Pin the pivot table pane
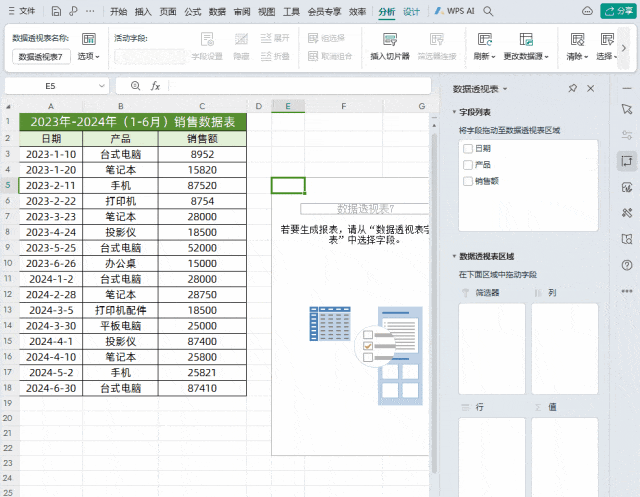This screenshot has height=497, width=640. click(x=573, y=89)
